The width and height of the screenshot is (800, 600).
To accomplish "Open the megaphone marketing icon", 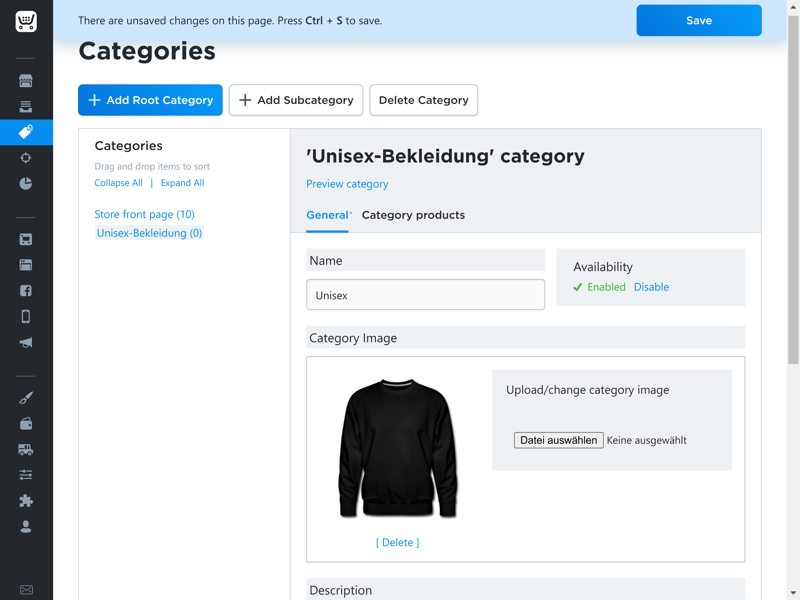I will click(x=26, y=342).
